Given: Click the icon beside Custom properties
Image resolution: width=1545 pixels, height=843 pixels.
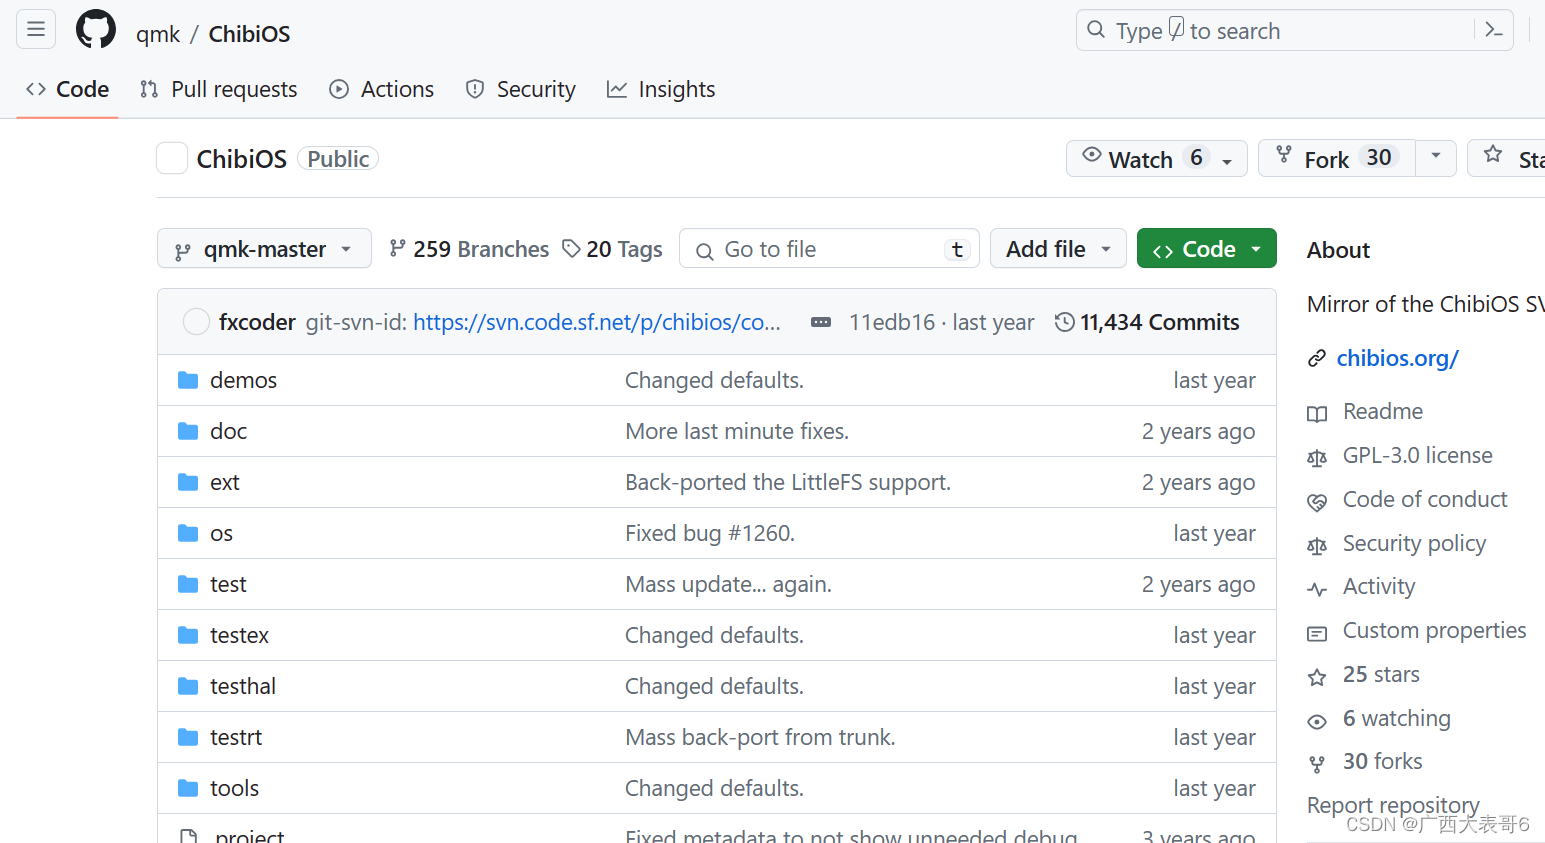Looking at the screenshot, I should pos(1317,633).
